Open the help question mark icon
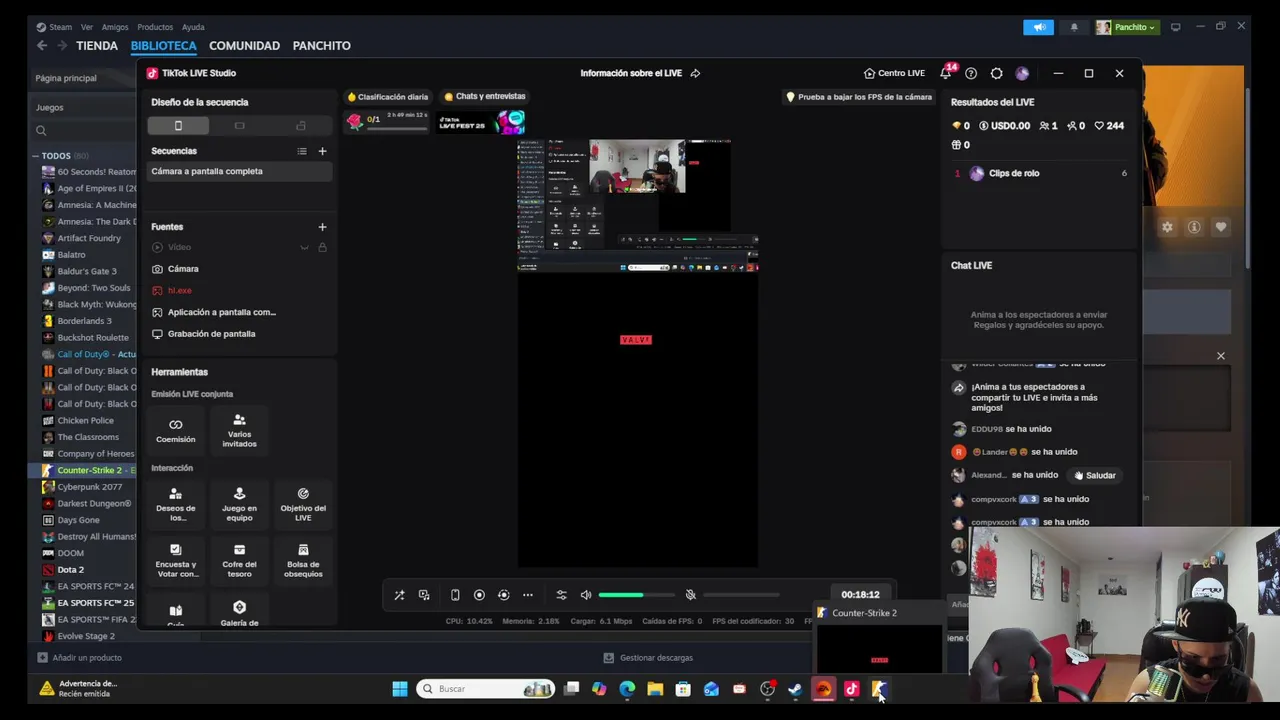Image resolution: width=1280 pixels, height=720 pixels. [971, 73]
